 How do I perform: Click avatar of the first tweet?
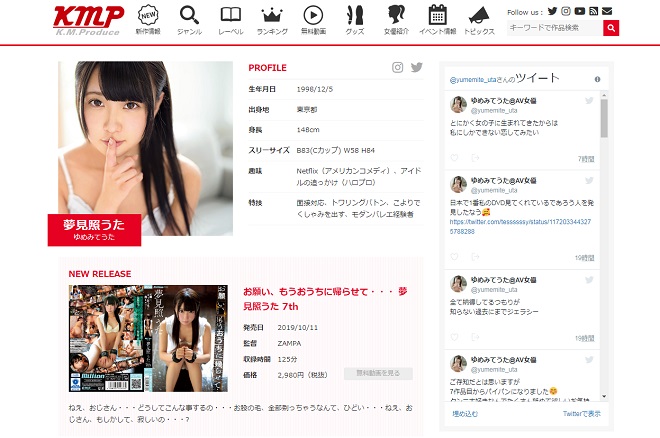[458, 104]
